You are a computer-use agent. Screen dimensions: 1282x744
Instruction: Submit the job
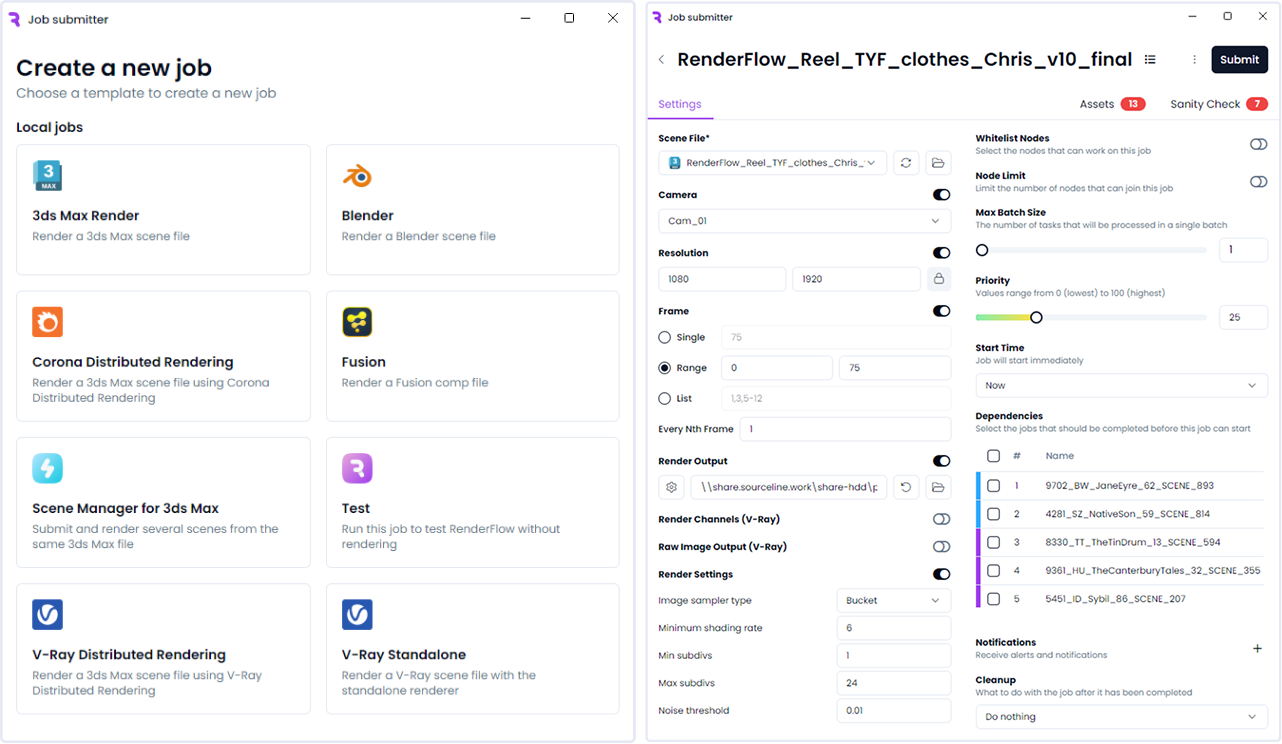click(x=1240, y=60)
